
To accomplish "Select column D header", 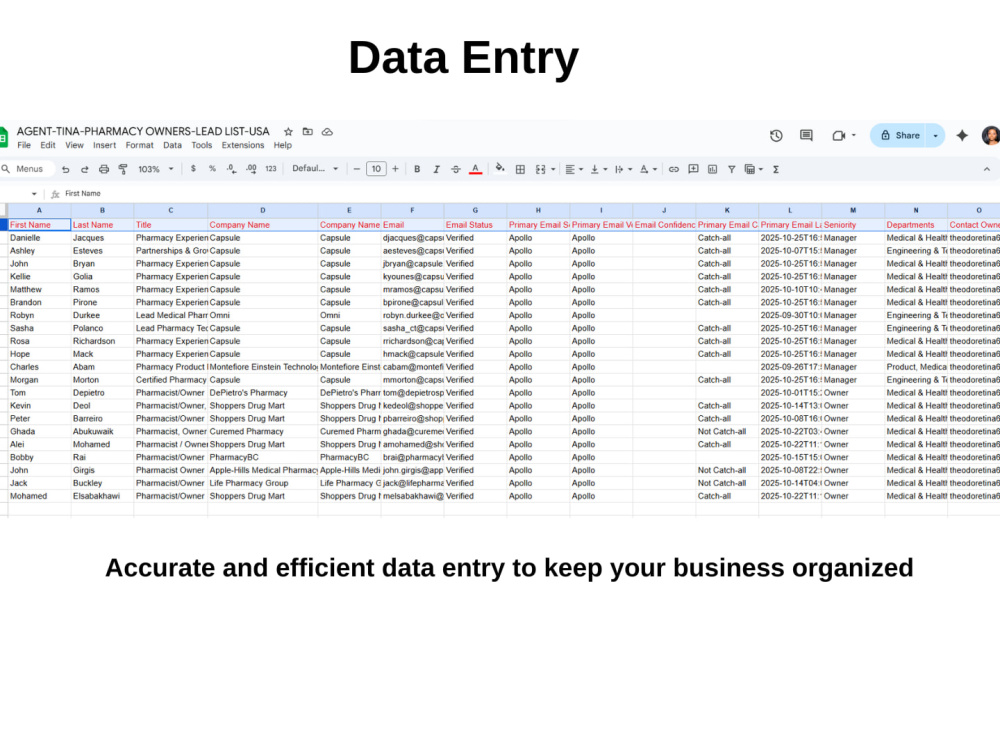I will tap(263, 210).
